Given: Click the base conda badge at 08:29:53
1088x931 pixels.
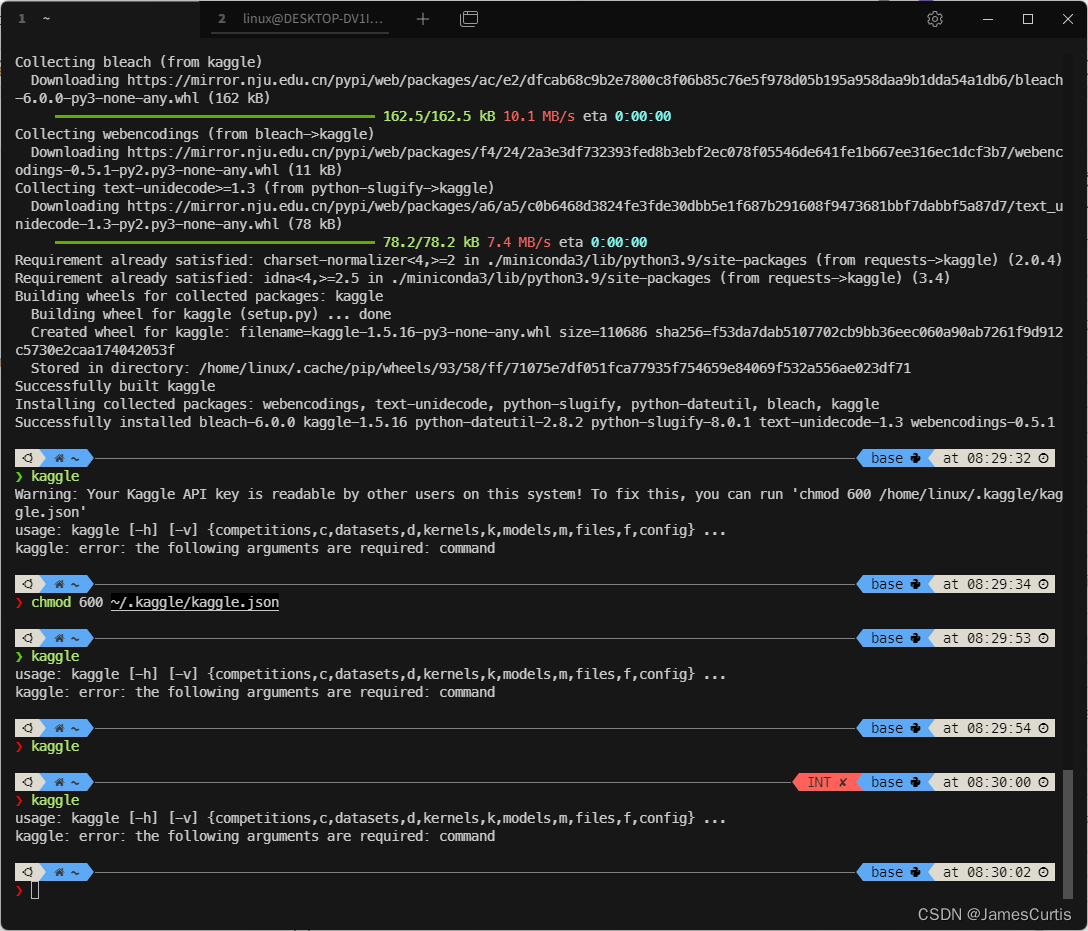Looking at the screenshot, I should [x=895, y=638].
